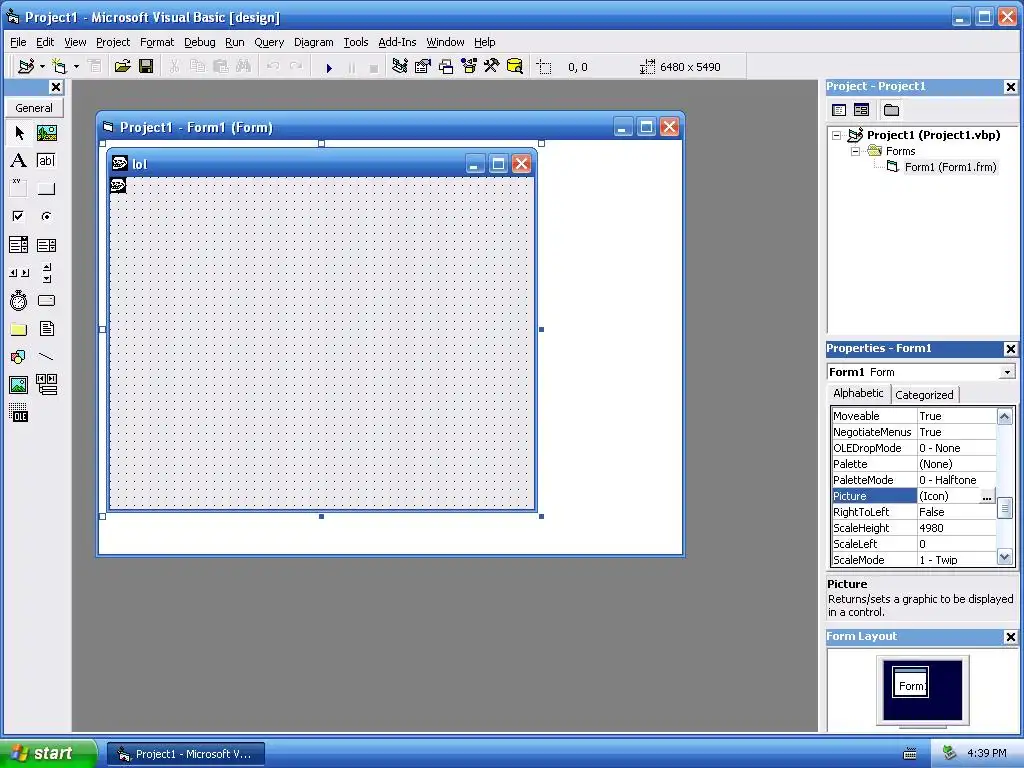This screenshot has width=1024, height=768.
Task: Select the Label control tool
Action: 19,161
